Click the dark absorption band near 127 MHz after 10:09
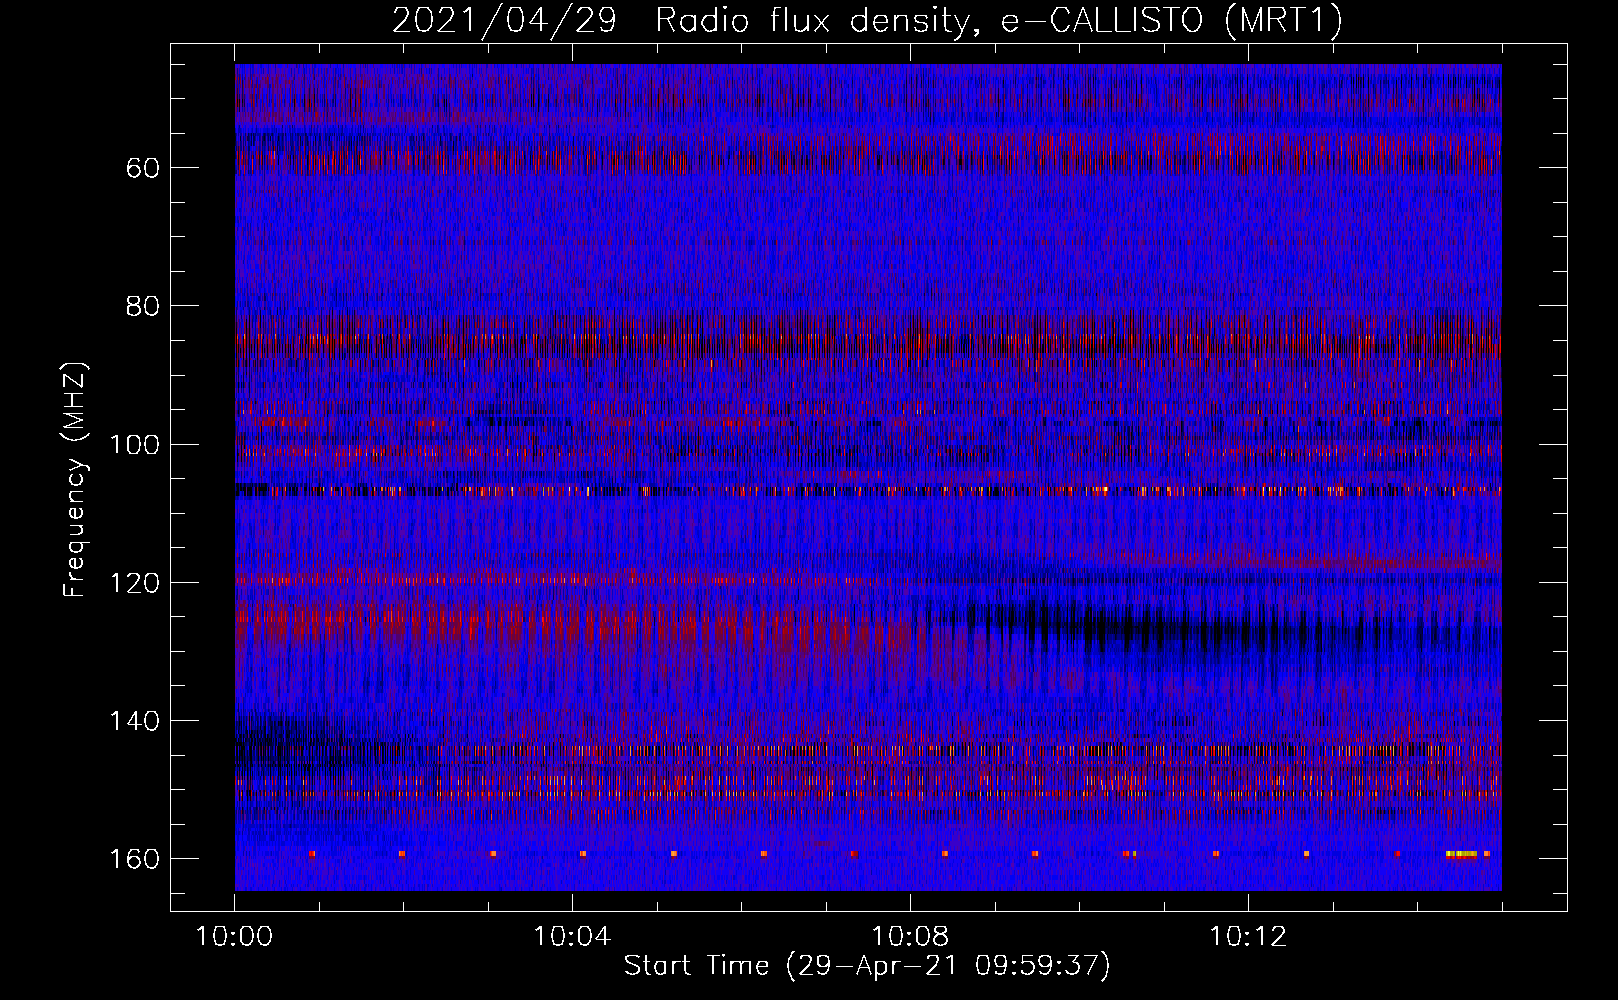1618x1000 pixels. (x=1240, y=630)
